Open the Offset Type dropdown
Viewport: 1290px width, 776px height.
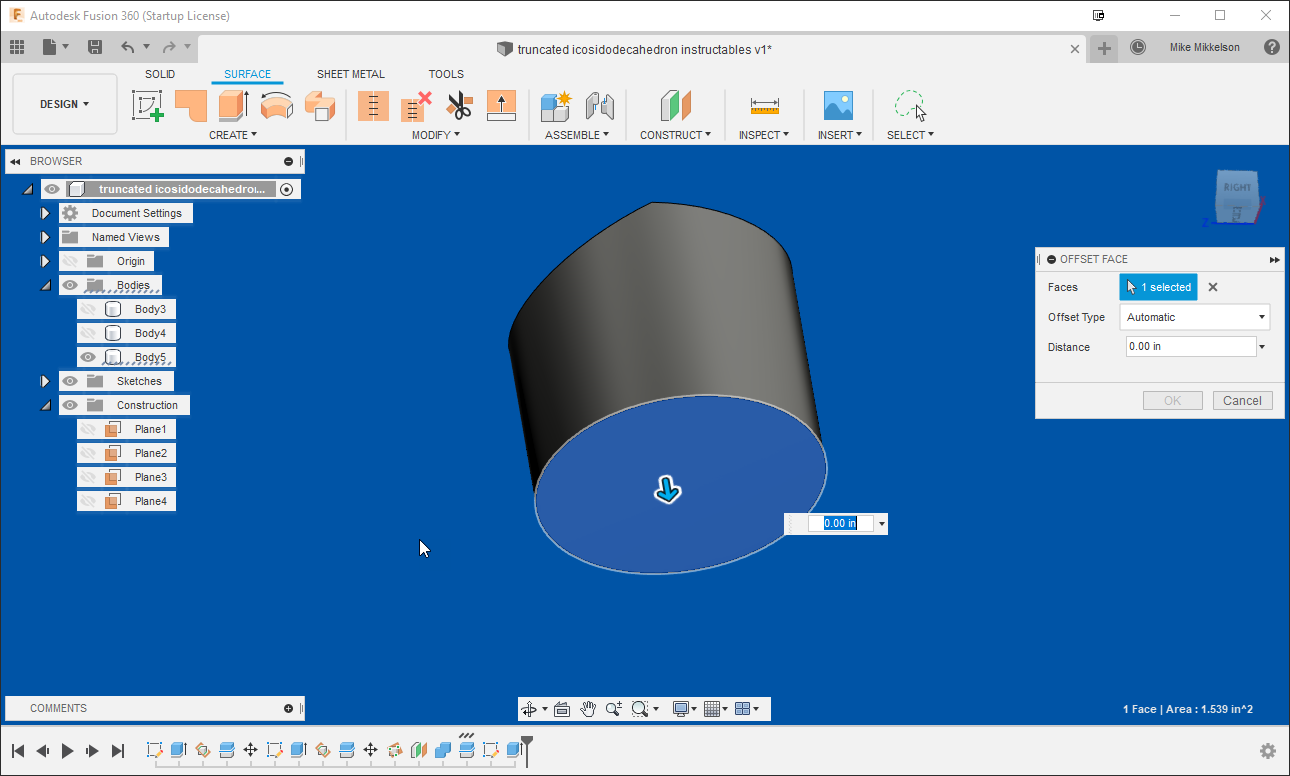1263,317
